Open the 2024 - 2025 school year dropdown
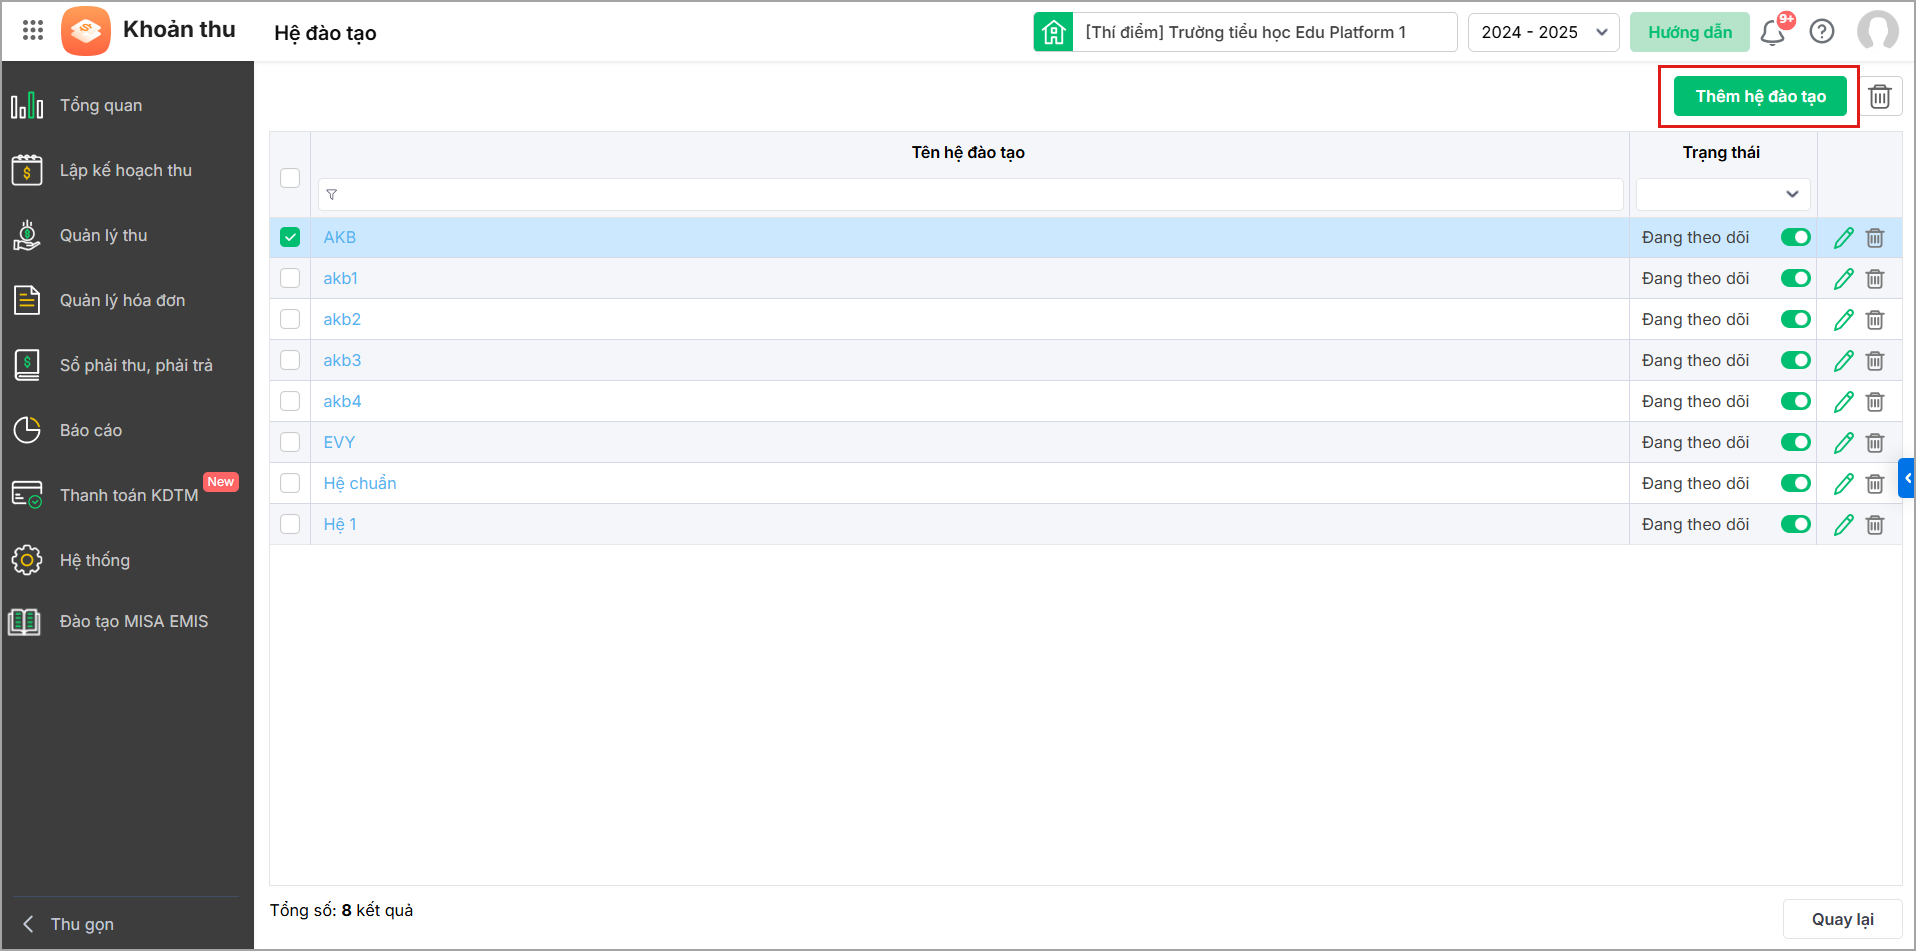This screenshot has width=1916, height=951. (x=1543, y=32)
